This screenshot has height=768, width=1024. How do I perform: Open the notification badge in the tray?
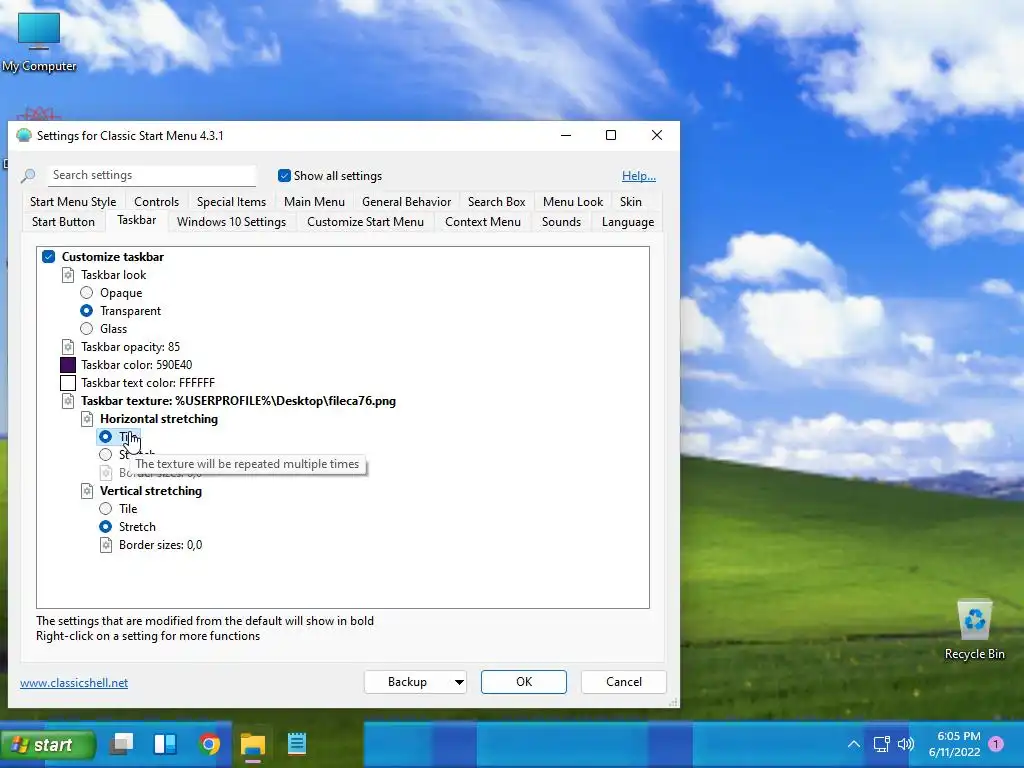point(996,744)
